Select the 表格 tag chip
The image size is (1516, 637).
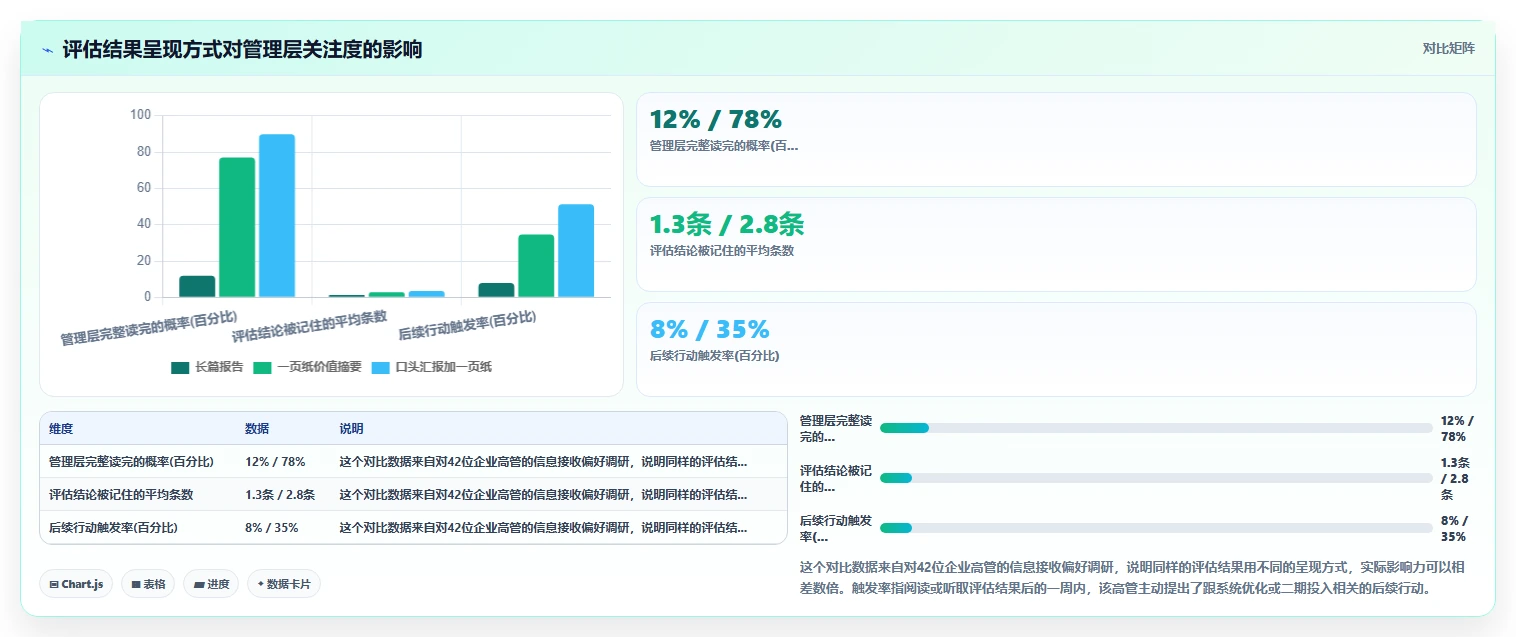tap(148, 584)
